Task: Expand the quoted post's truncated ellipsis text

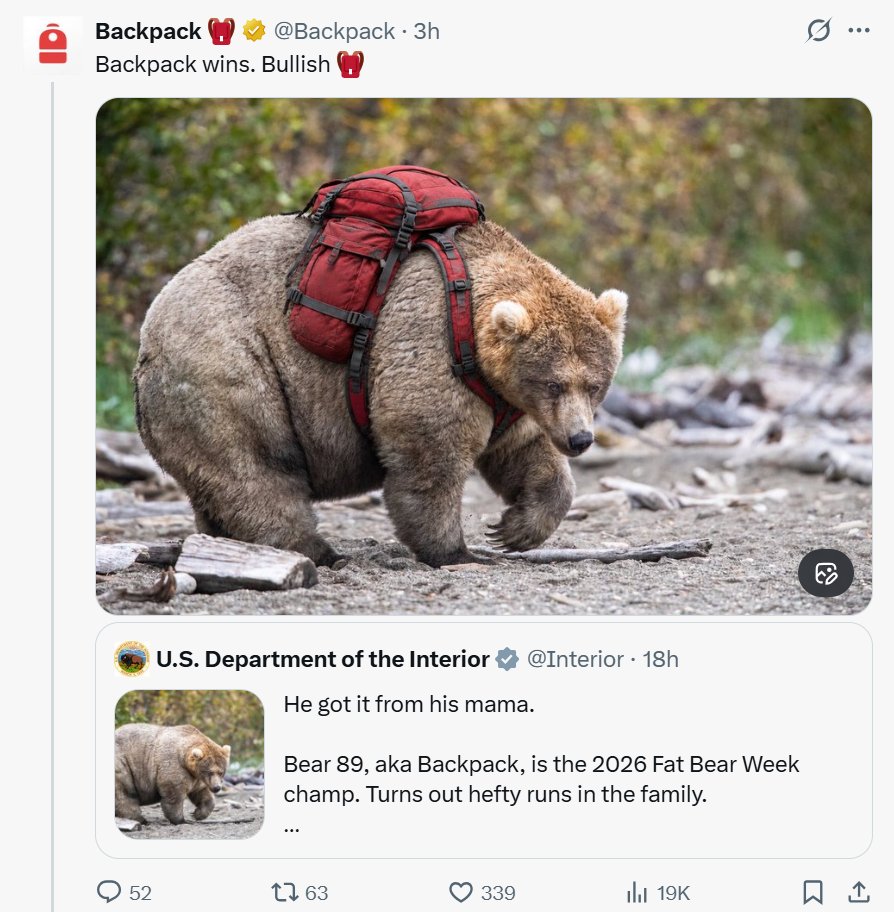Action: point(291,828)
